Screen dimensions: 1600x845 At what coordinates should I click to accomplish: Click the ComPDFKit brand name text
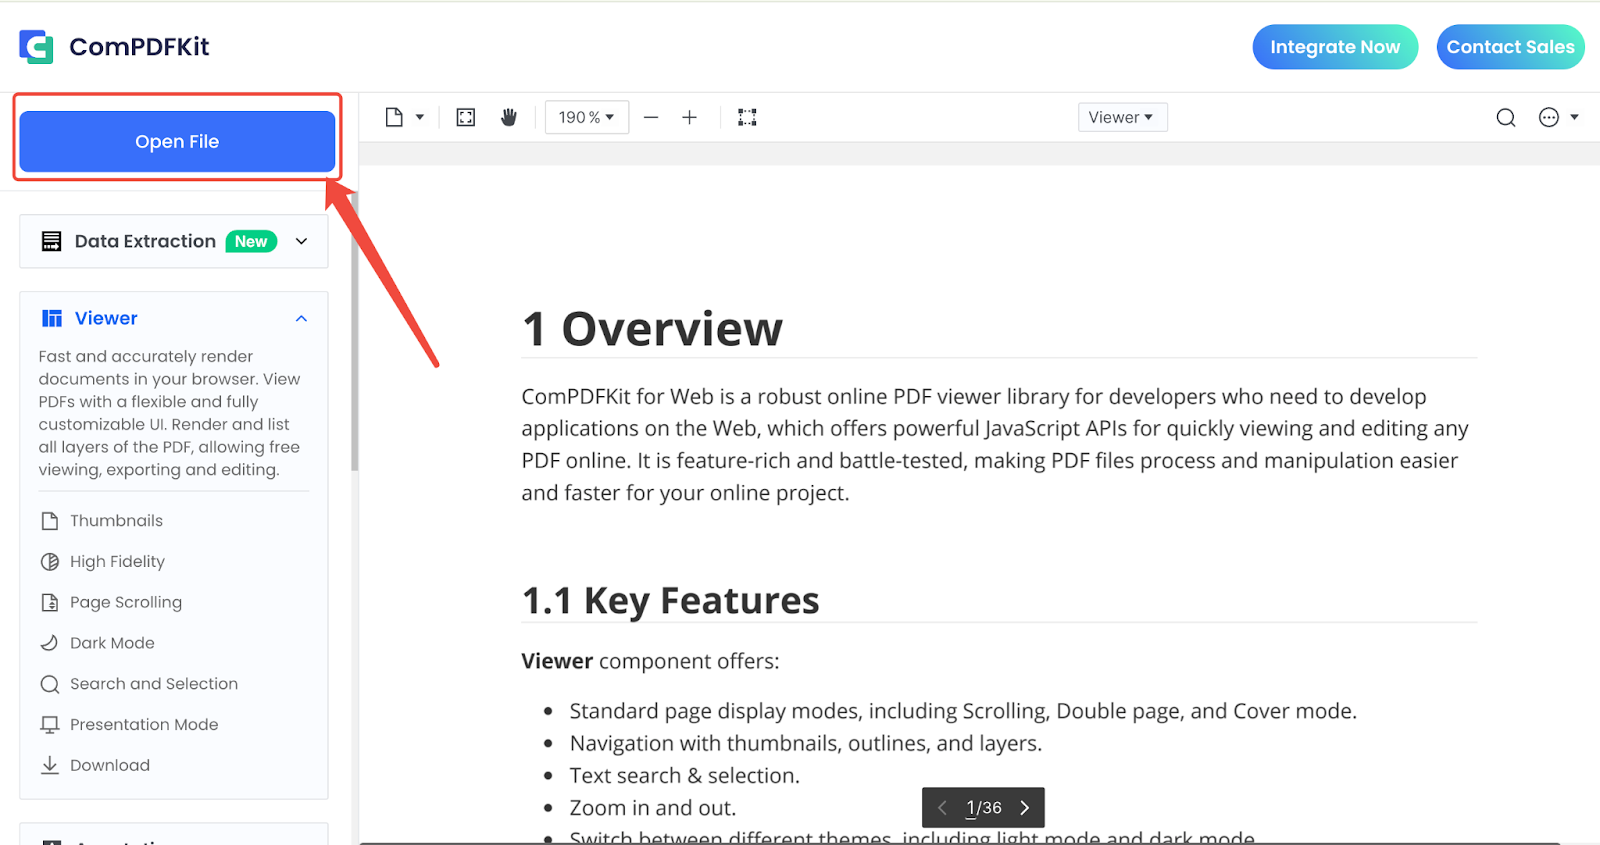coord(139,47)
